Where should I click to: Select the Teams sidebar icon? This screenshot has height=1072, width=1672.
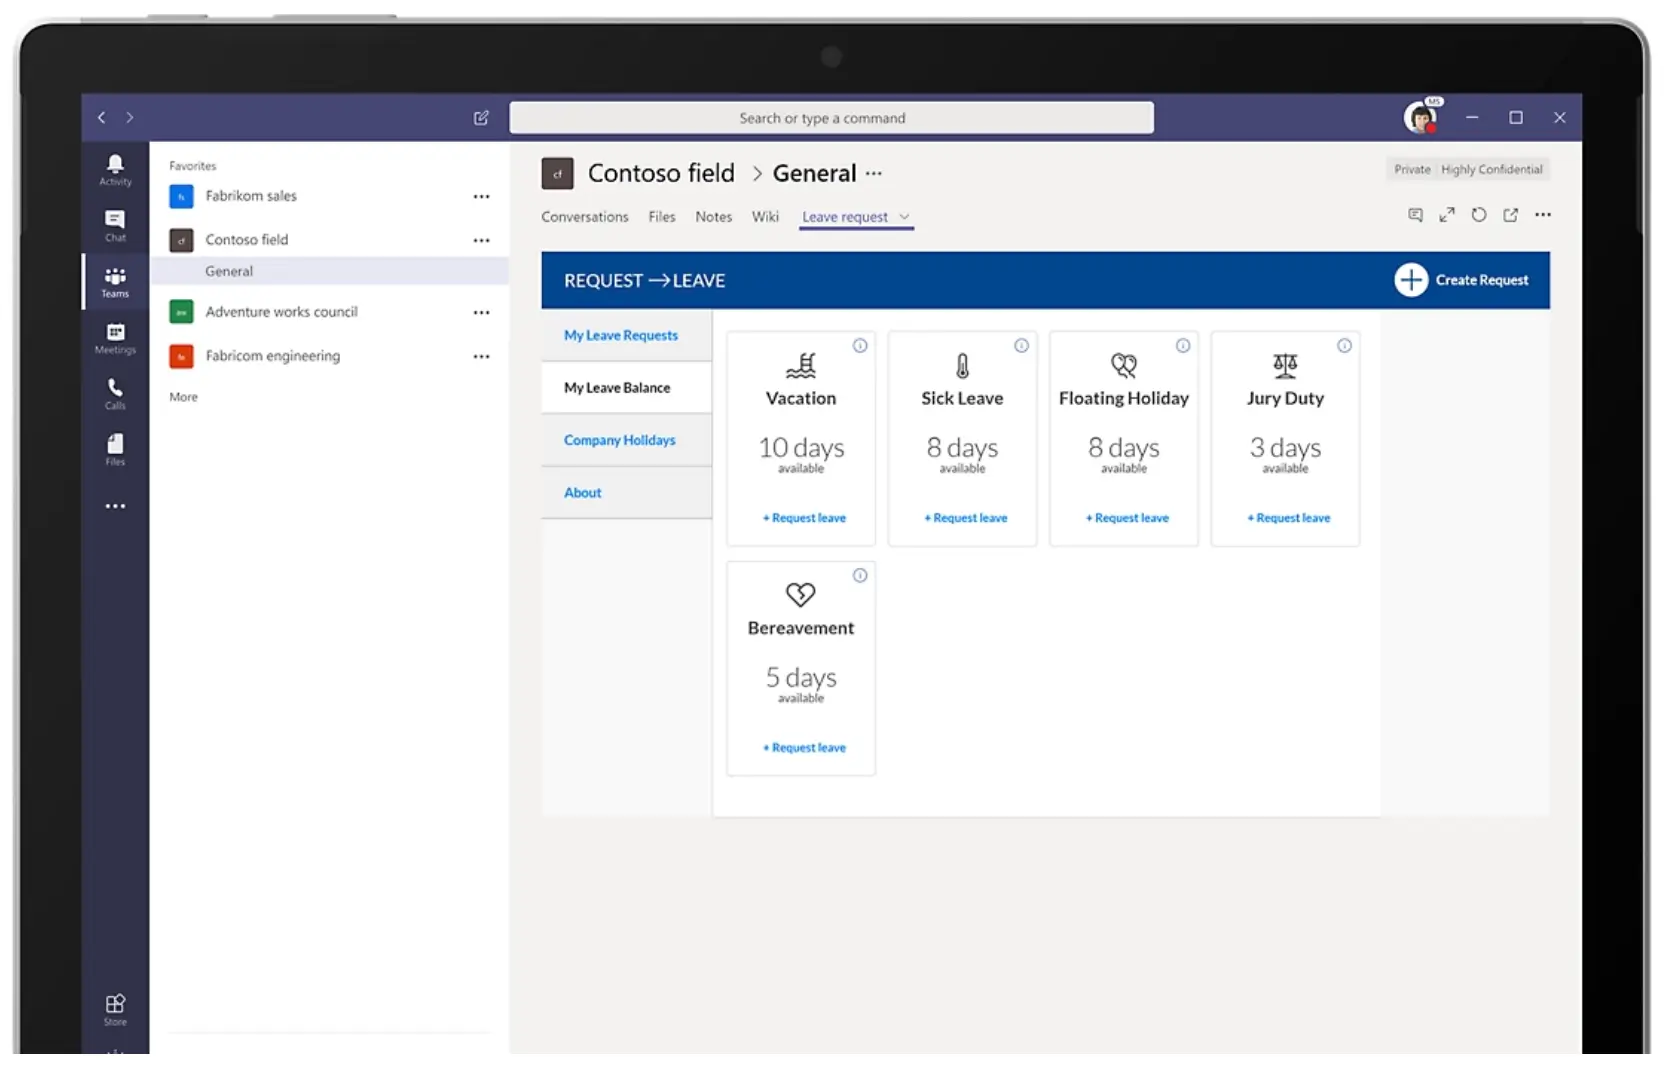pyautogui.click(x=115, y=282)
